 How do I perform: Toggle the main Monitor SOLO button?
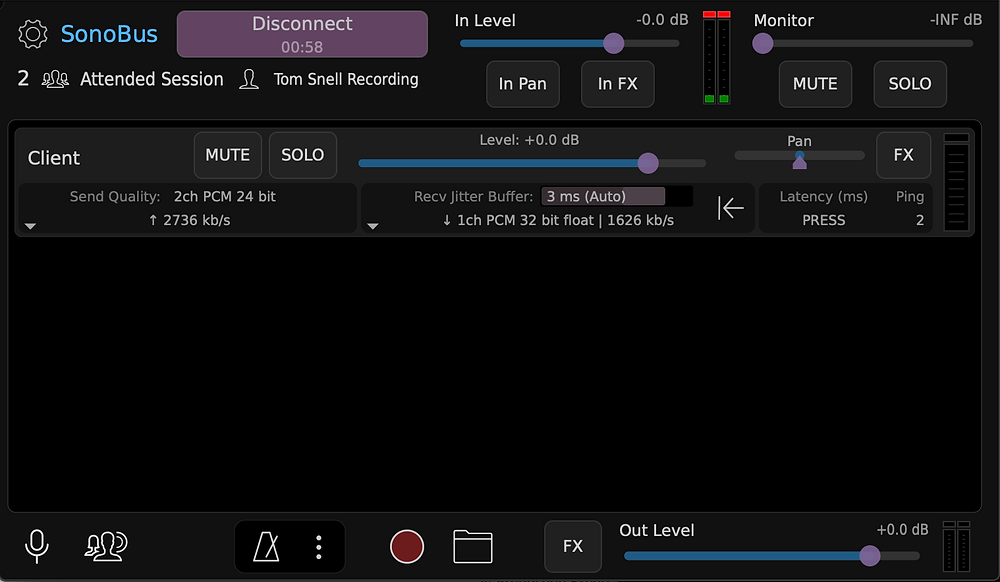click(x=910, y=84)
